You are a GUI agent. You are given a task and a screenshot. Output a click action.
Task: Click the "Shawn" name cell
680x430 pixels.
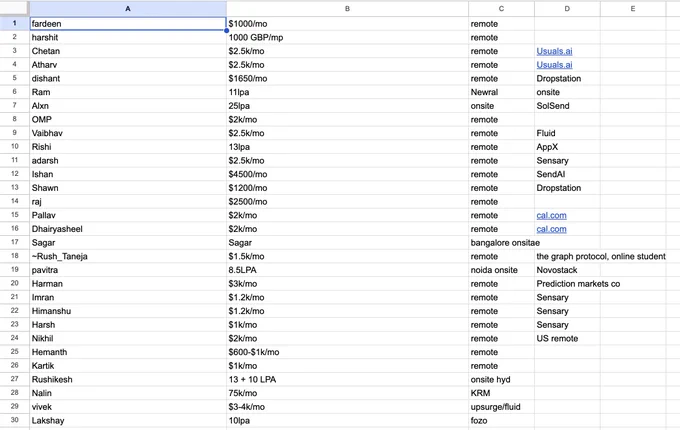tap(128, 188)
